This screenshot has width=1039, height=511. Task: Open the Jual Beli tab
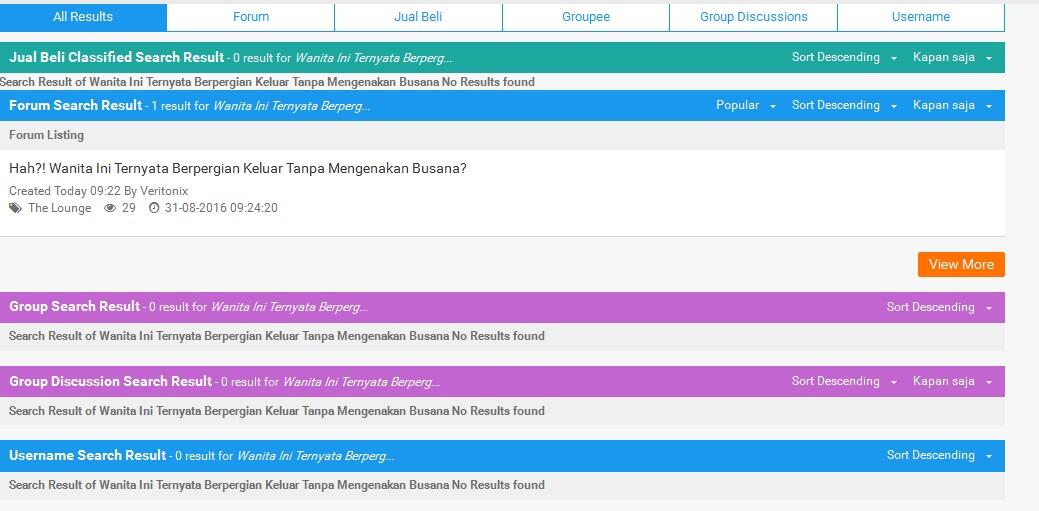(x=418, y=17)
